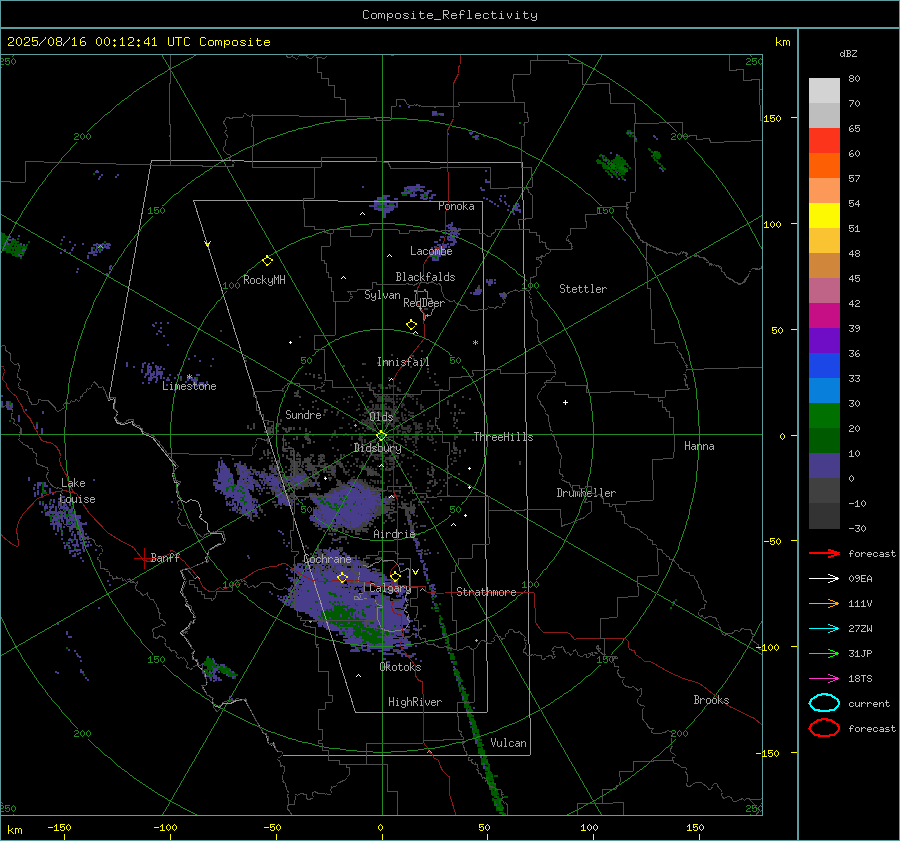Click the Banff label

click(x=165, y=557)
